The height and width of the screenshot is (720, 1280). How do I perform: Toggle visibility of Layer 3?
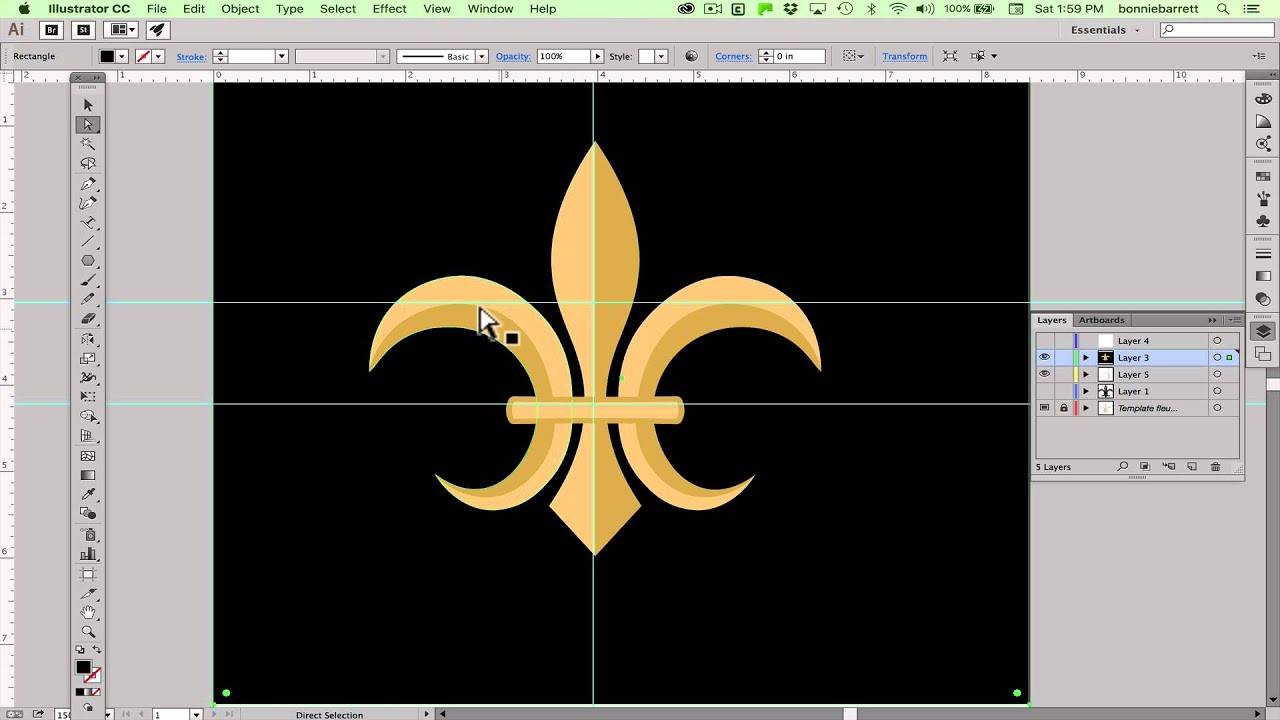point(1044,357)
